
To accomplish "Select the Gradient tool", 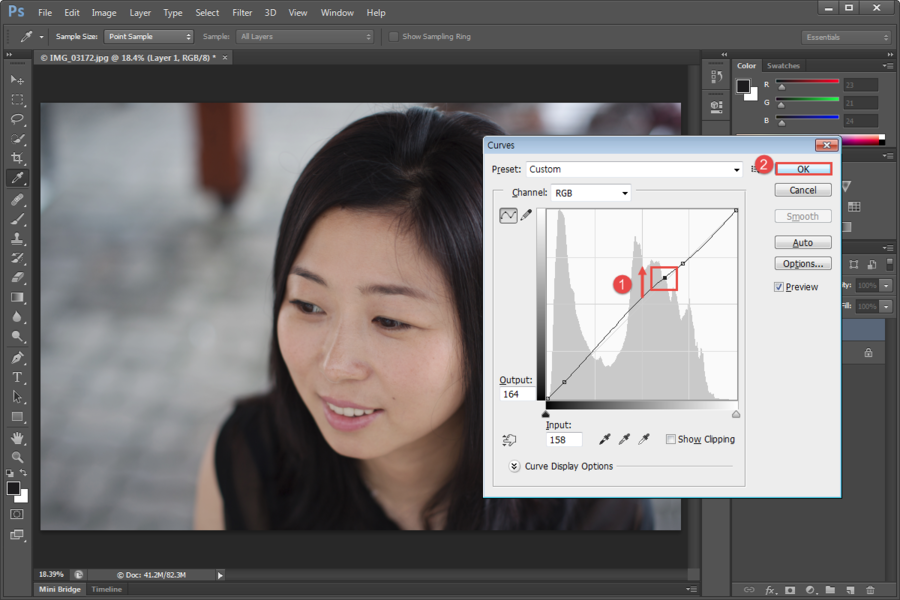I will click(17, 297).
